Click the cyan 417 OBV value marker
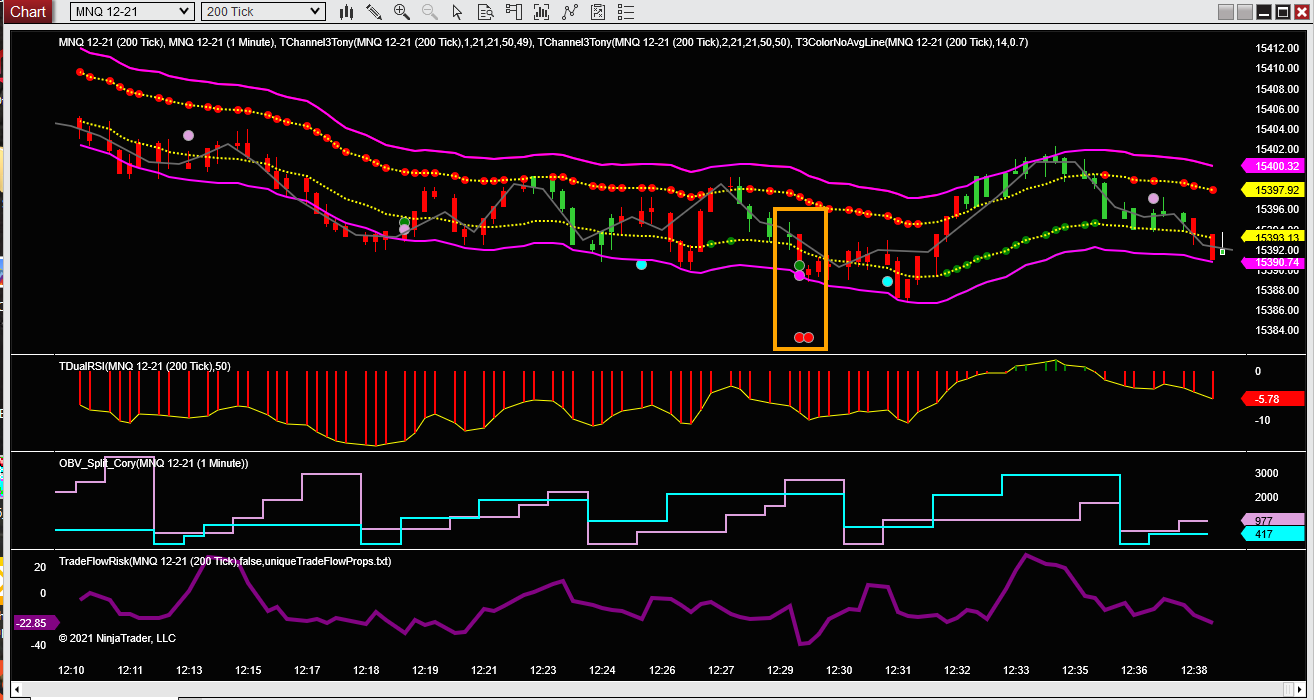1314x700 pixels. click(x=1272, y=534)
